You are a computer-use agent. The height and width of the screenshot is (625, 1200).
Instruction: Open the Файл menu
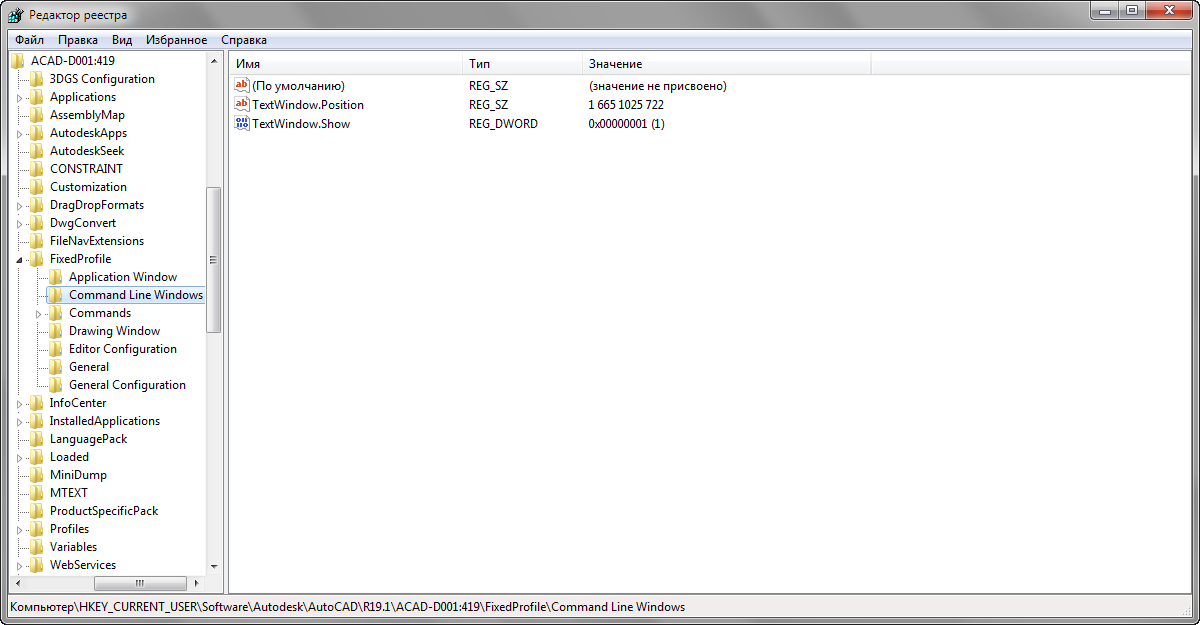point(29,40)
